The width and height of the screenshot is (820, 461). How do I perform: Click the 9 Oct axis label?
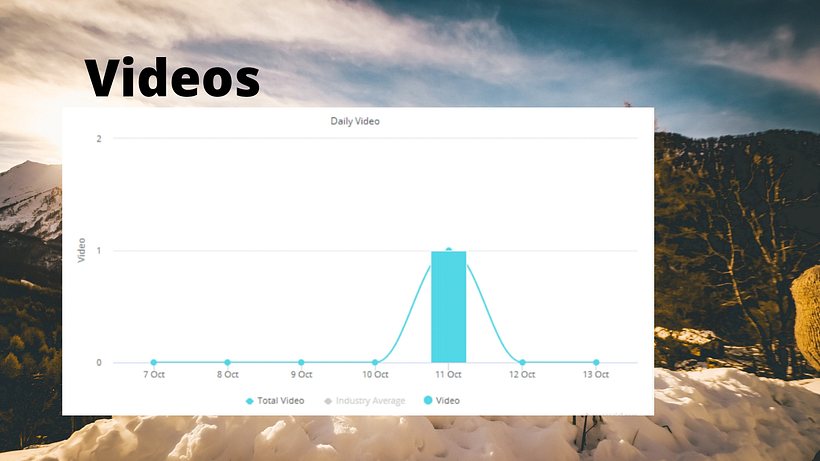(x=302, y=374)
